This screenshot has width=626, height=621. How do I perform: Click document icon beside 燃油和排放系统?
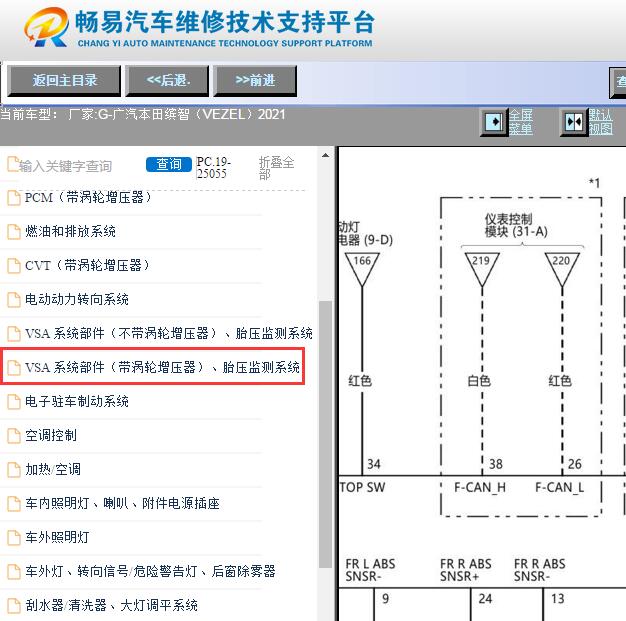point(14,232)
